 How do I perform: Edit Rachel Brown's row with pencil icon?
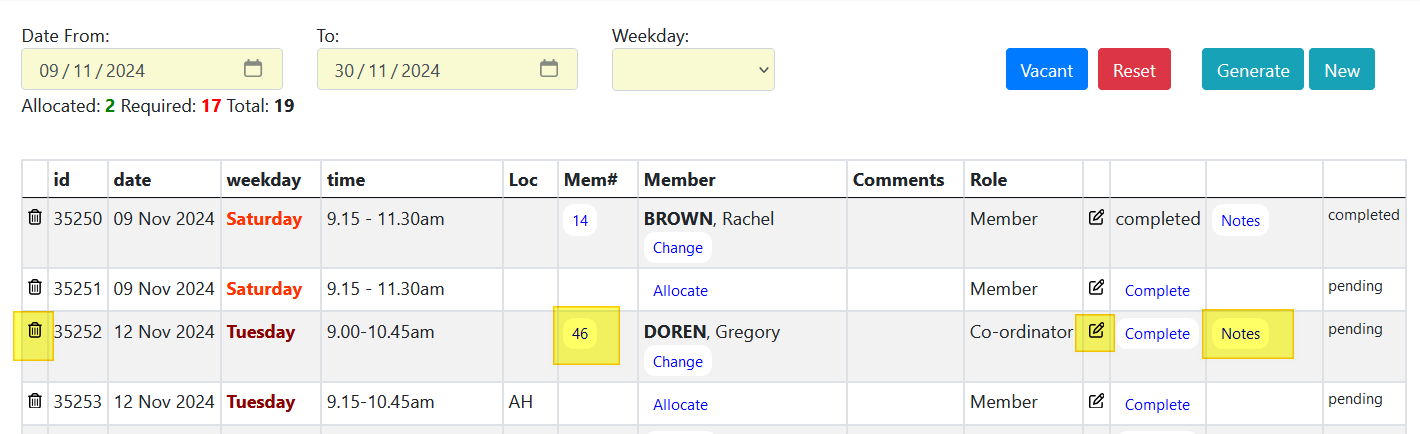(x=1096, y=217)
